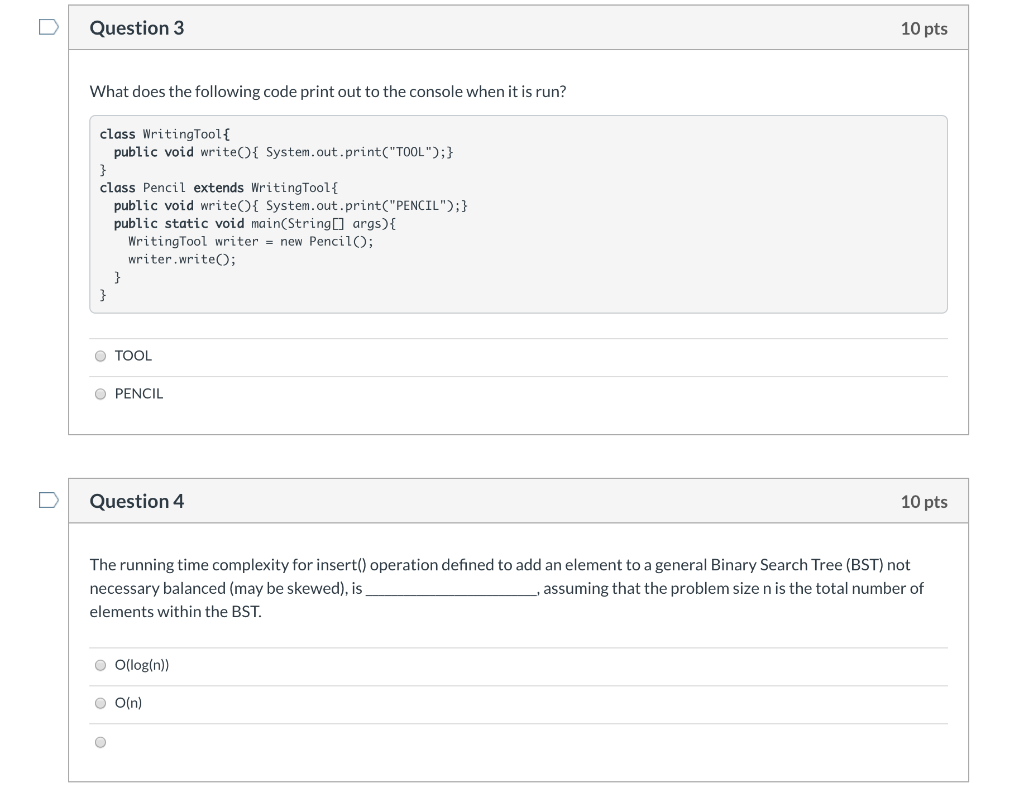Click the 10 pts label of Question 4
The width and height of the screenshot is (1024, 788).
point(923,502)
